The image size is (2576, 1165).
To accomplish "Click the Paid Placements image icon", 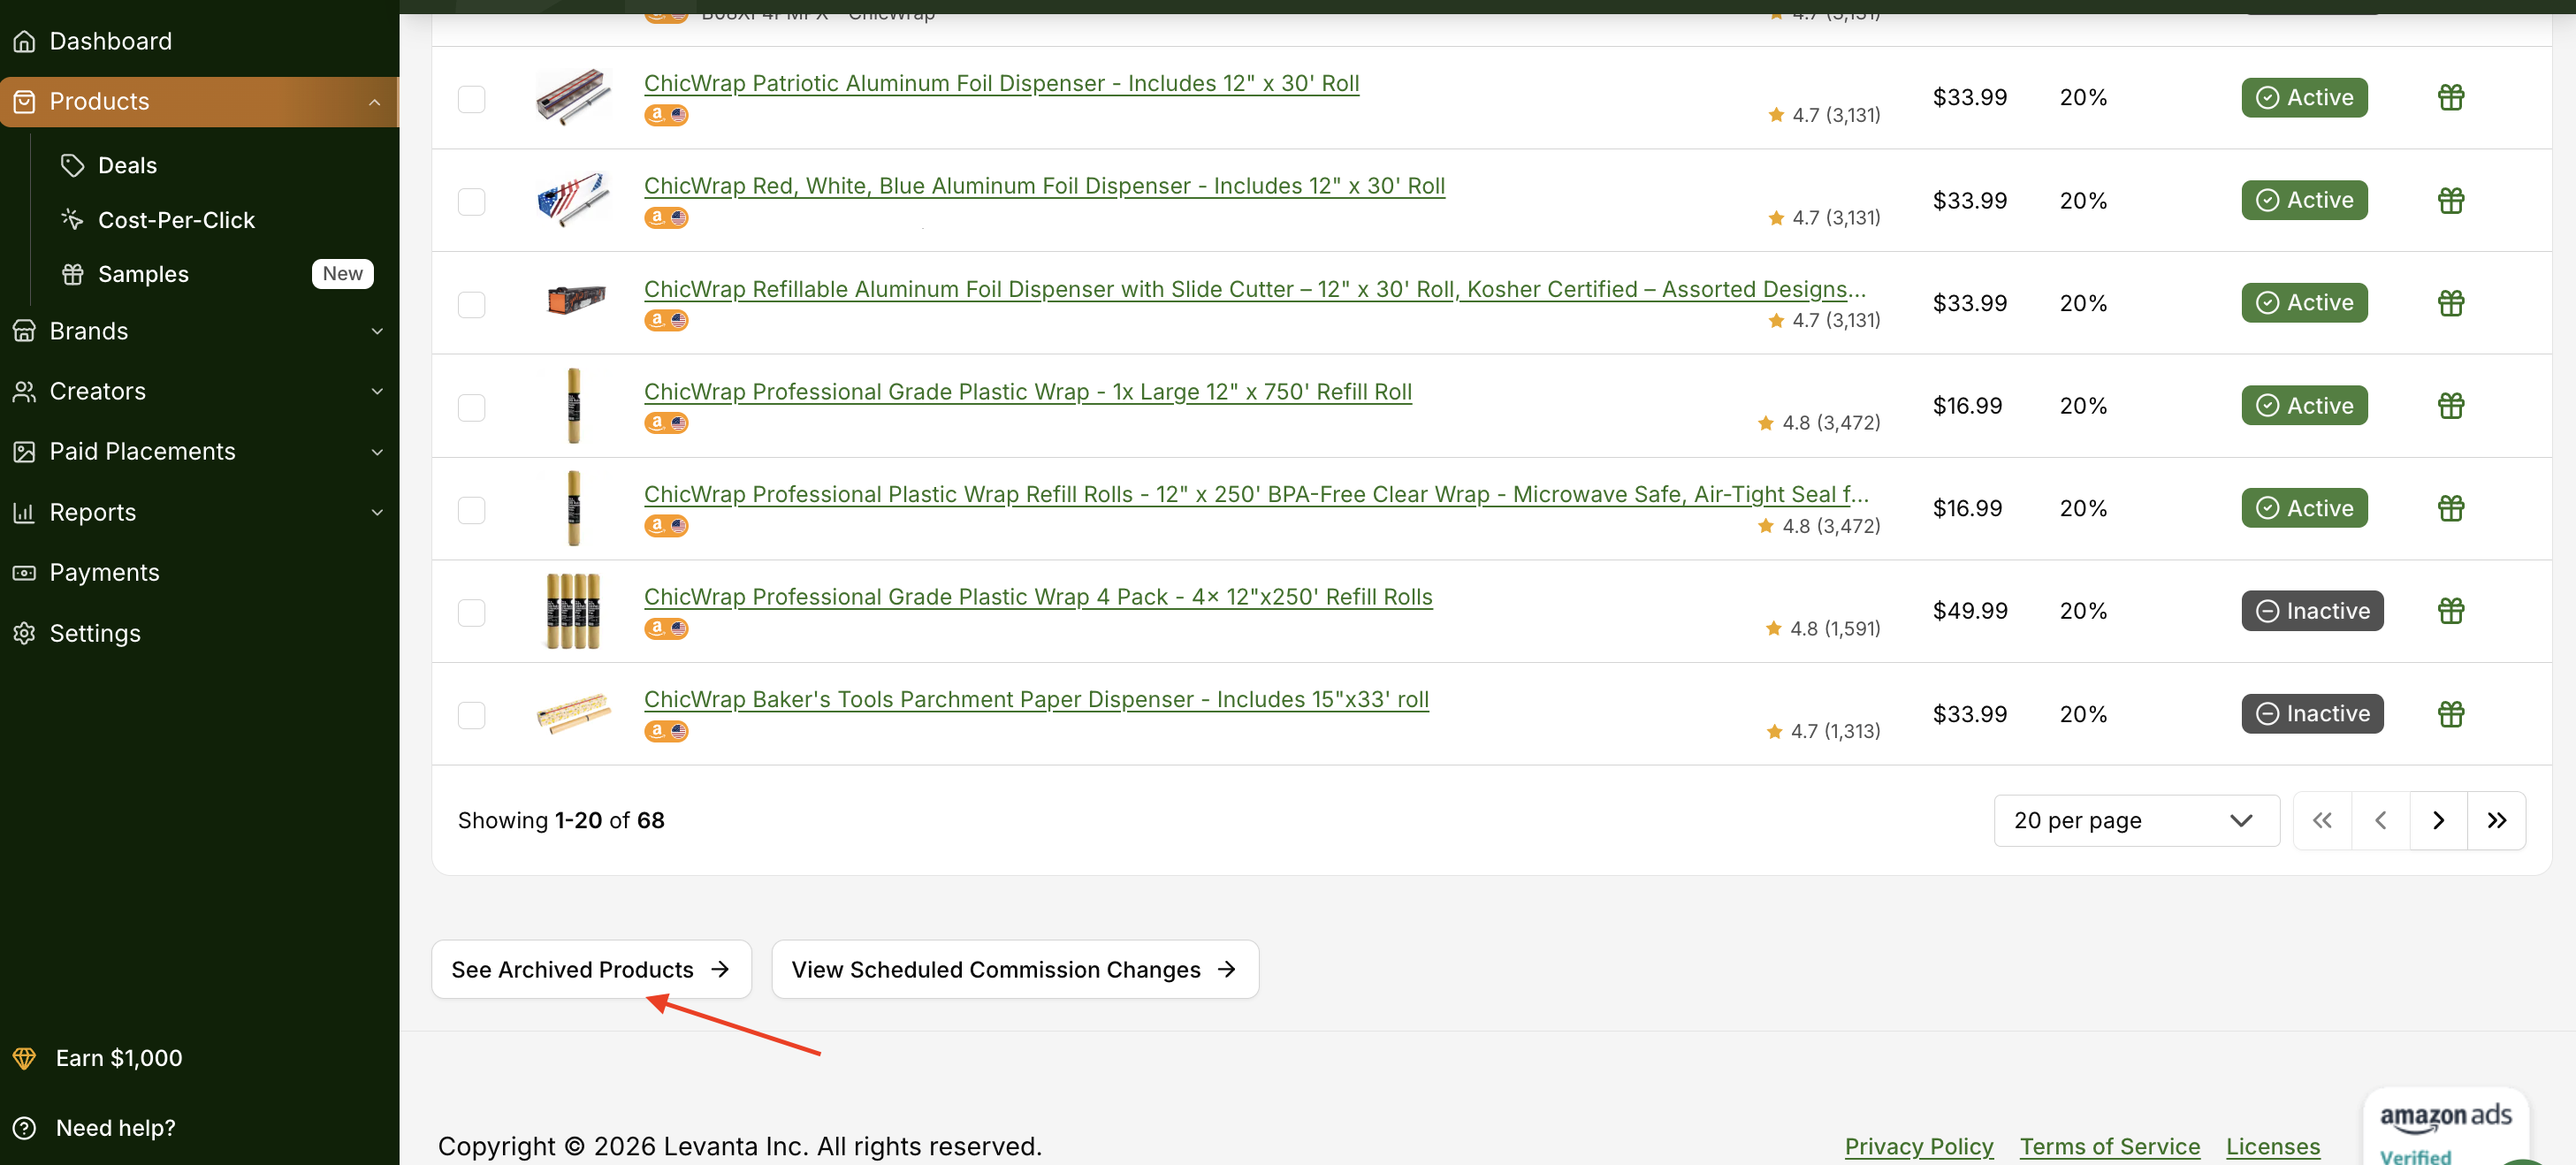I will (x=24, y=452).
